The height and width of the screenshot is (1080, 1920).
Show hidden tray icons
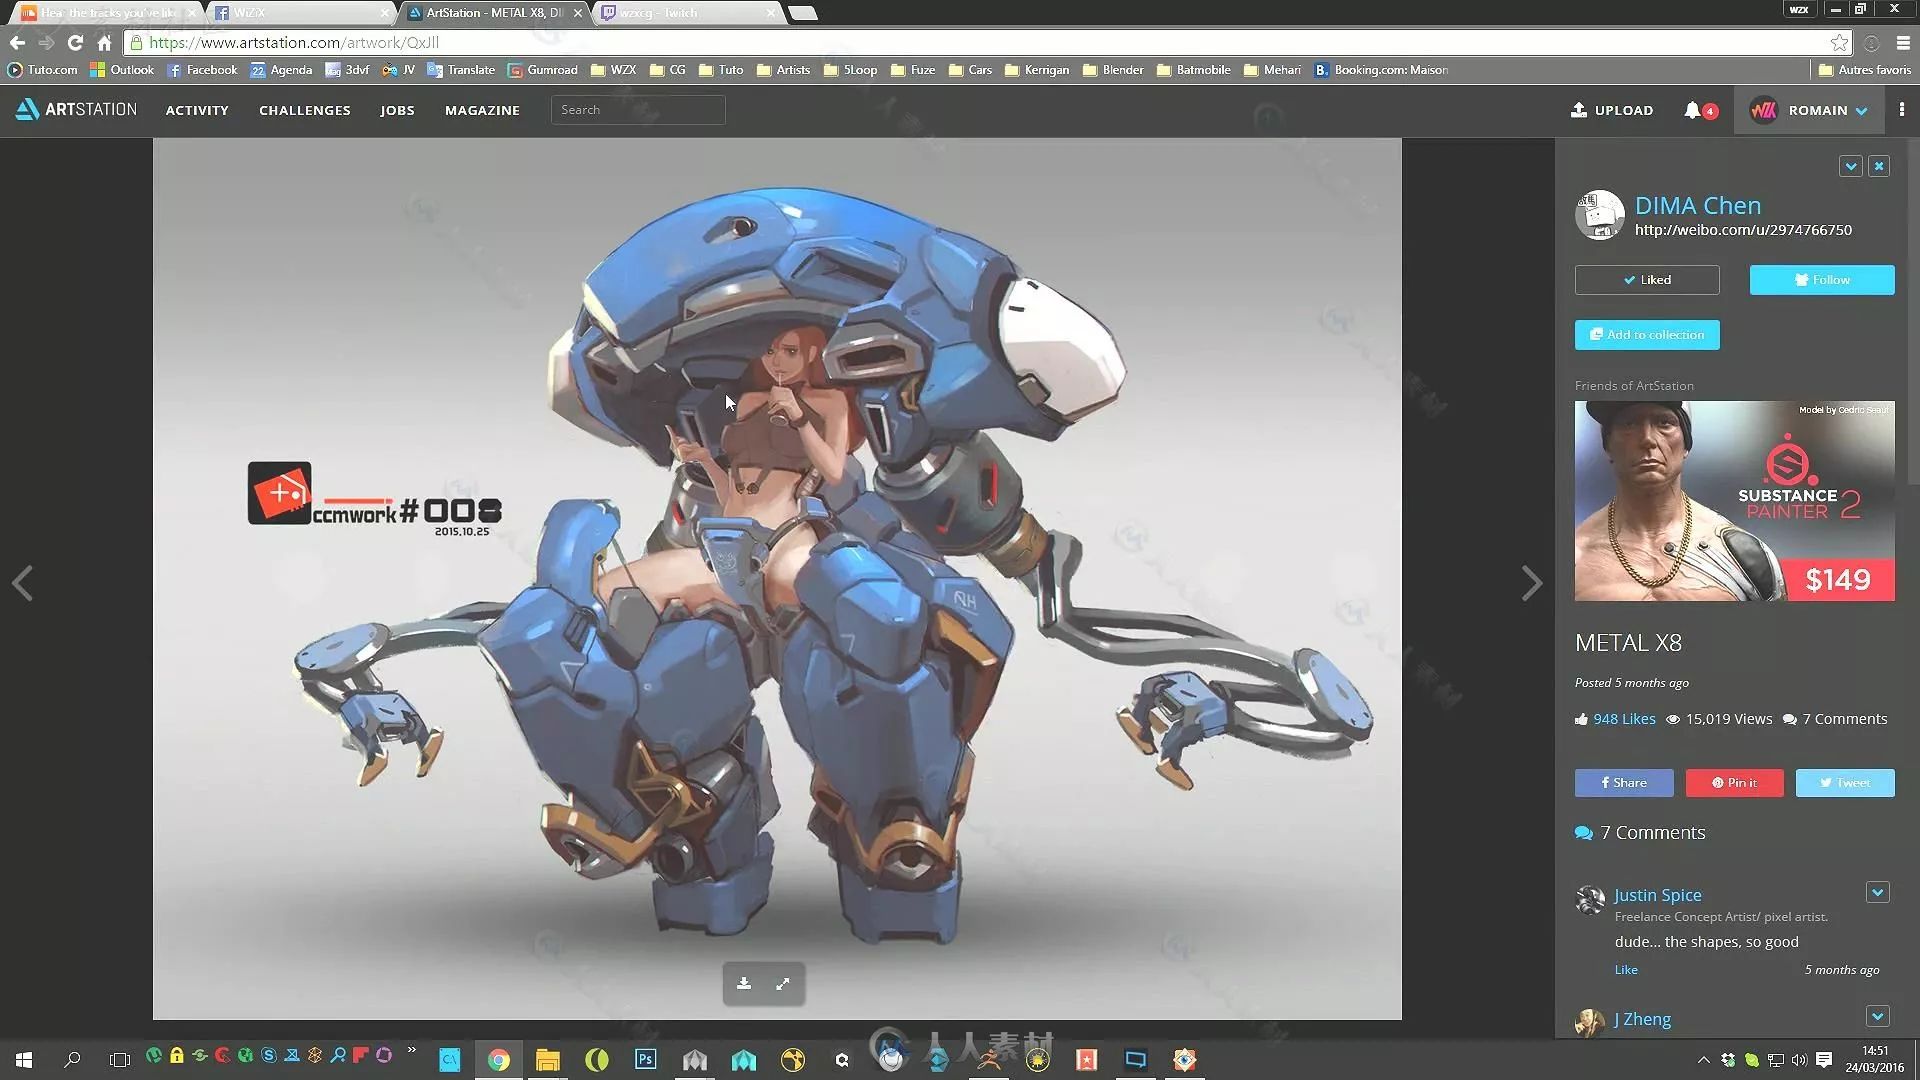point(1703,1059)
